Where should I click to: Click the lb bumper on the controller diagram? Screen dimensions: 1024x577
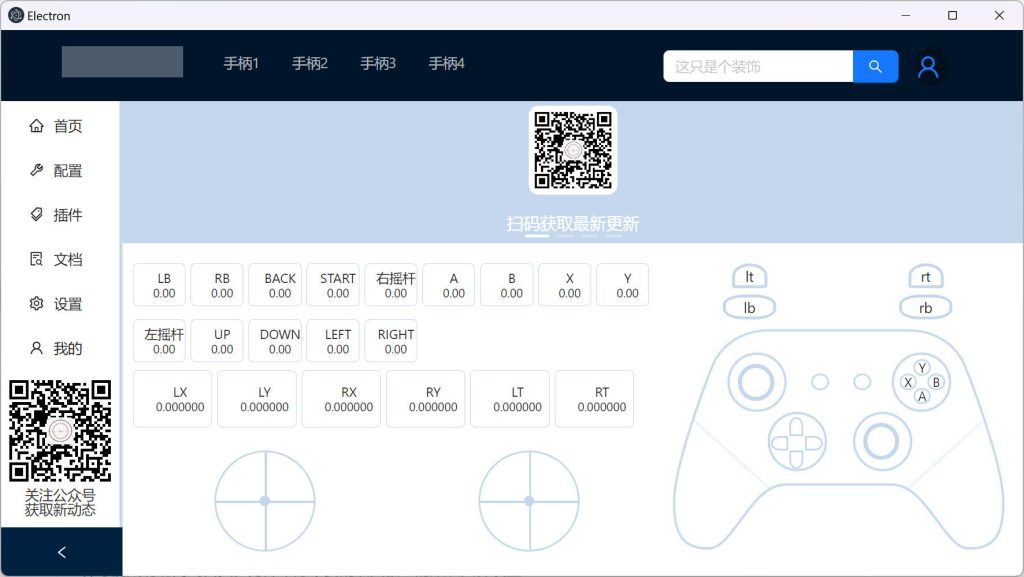(749, 307)
